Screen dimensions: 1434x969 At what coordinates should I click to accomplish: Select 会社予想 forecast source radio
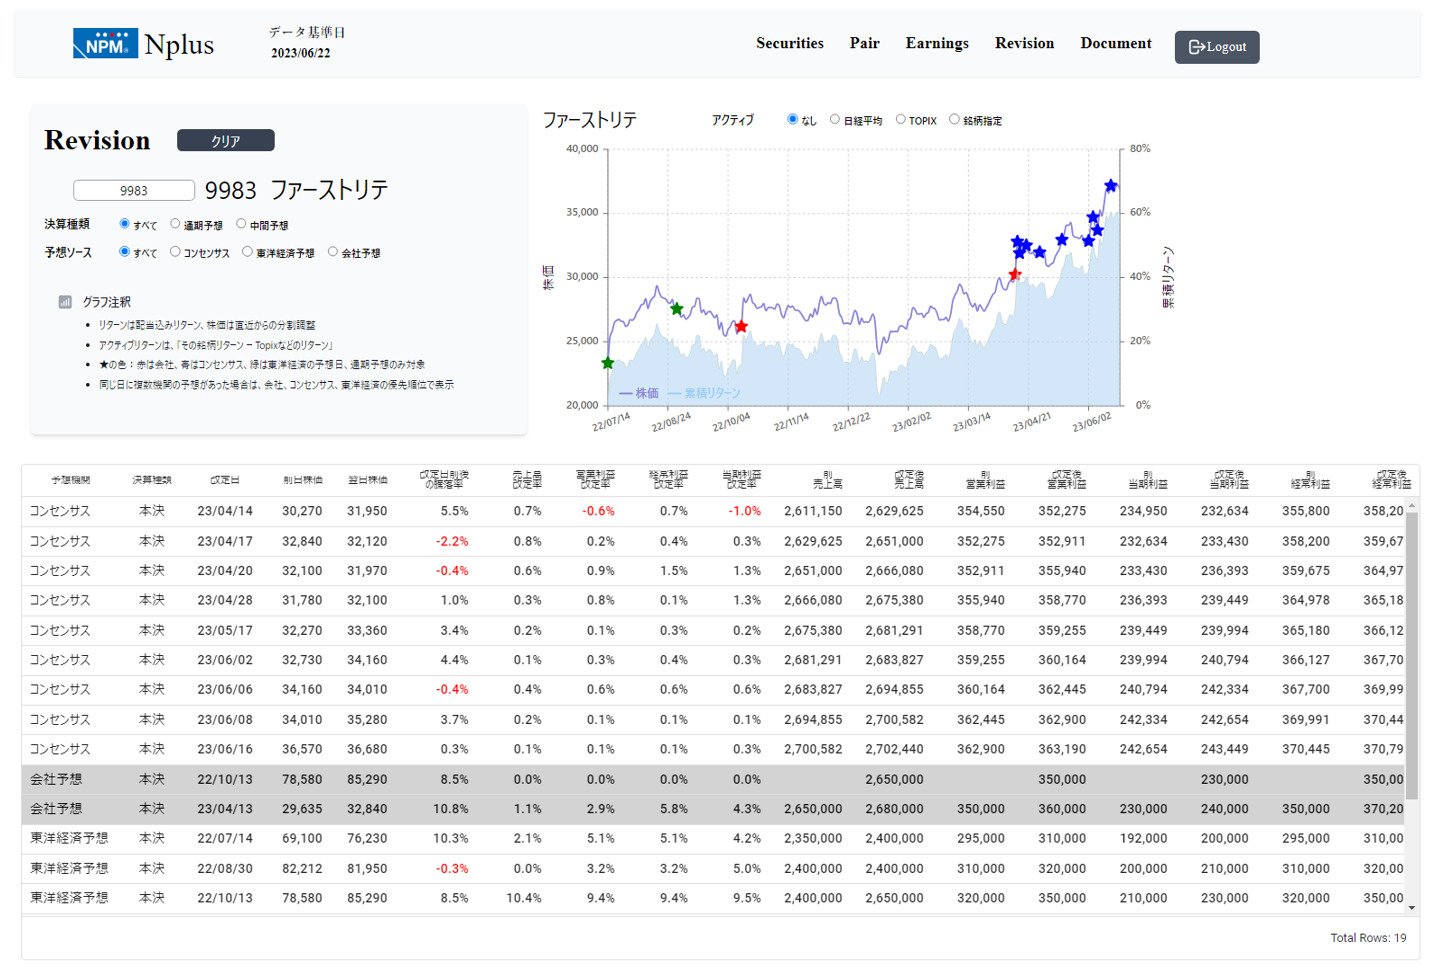[x=334, y=252]
